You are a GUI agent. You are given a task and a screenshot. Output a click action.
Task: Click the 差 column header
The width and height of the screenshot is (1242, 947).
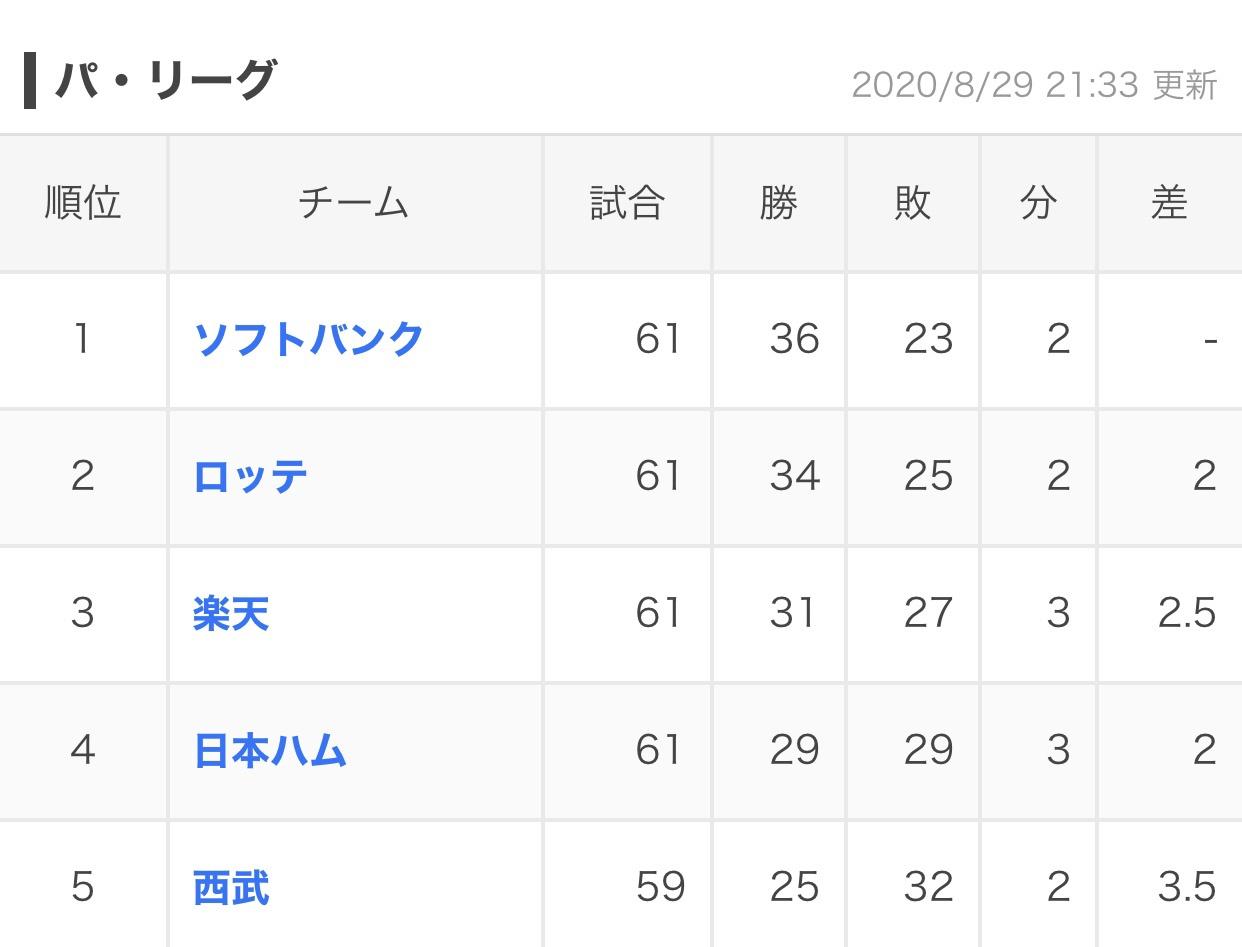(1168, 203)
